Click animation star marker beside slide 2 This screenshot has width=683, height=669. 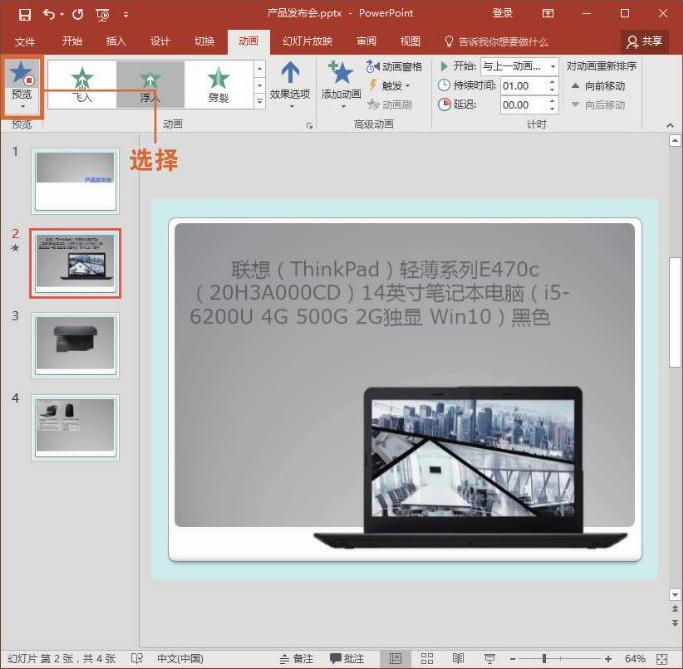pos(15,248)
